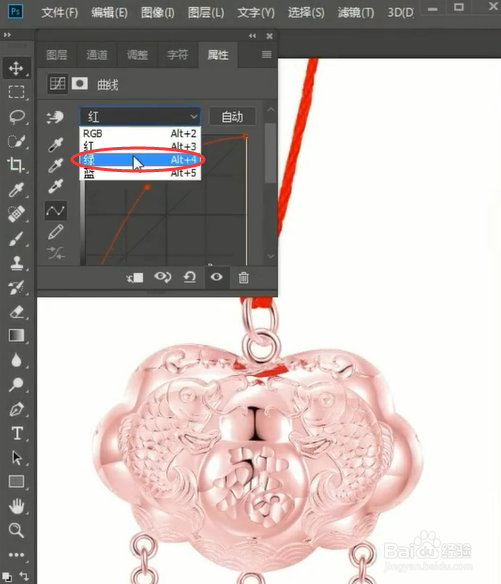Open the 滤镜(T) menu
Image resolution: width=501 pixels, height=584 pixels.
click(356, 13)
